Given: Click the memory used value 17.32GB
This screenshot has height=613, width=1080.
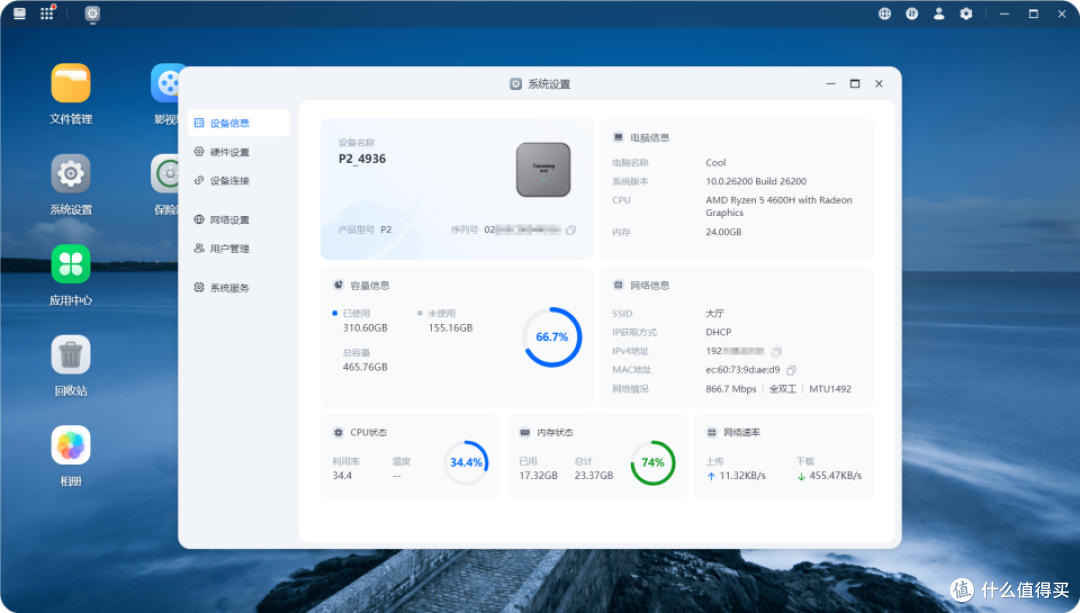Looking at the screenshot, I should pyautogui.click(x=538, y=476).
